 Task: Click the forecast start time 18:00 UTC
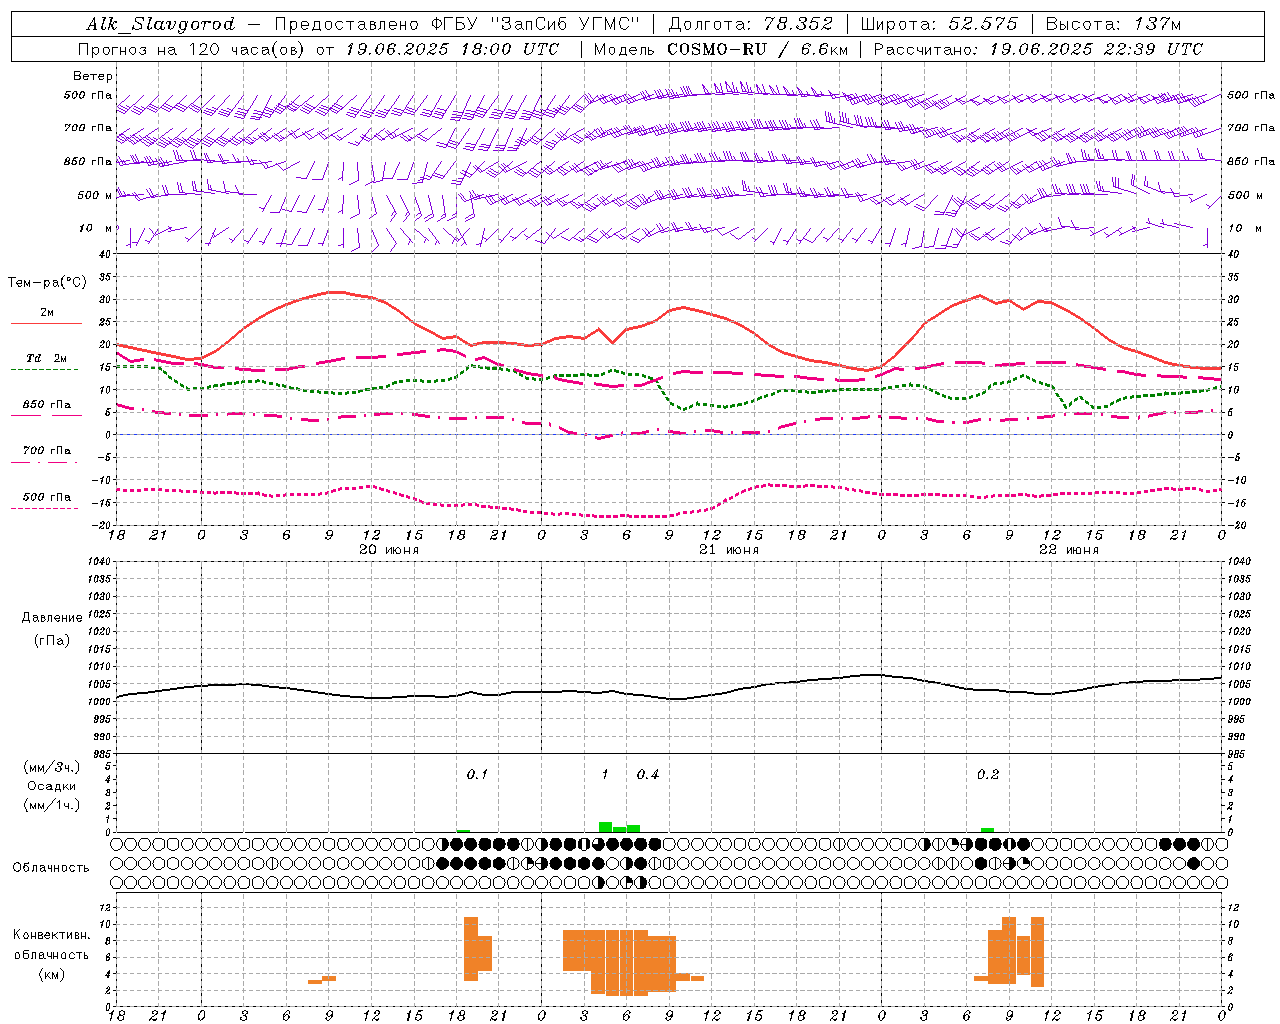pos(509,49)
